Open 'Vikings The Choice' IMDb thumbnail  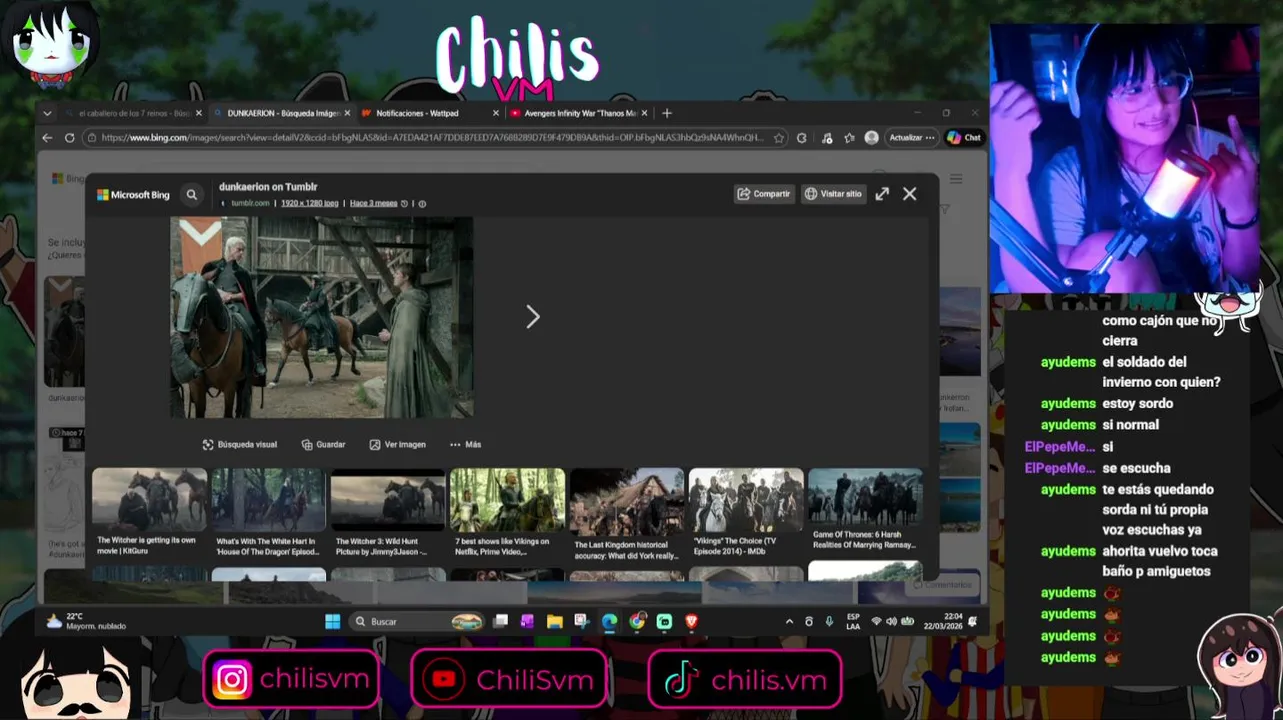[x=746, y=500]
